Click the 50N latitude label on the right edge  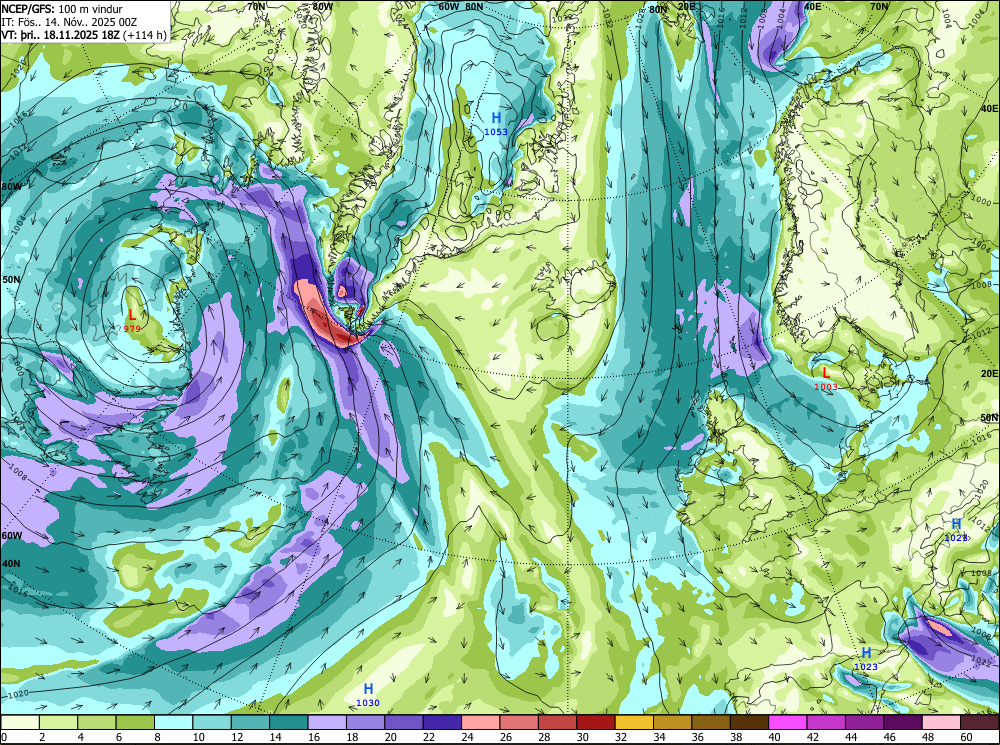[x=989, y=418]
